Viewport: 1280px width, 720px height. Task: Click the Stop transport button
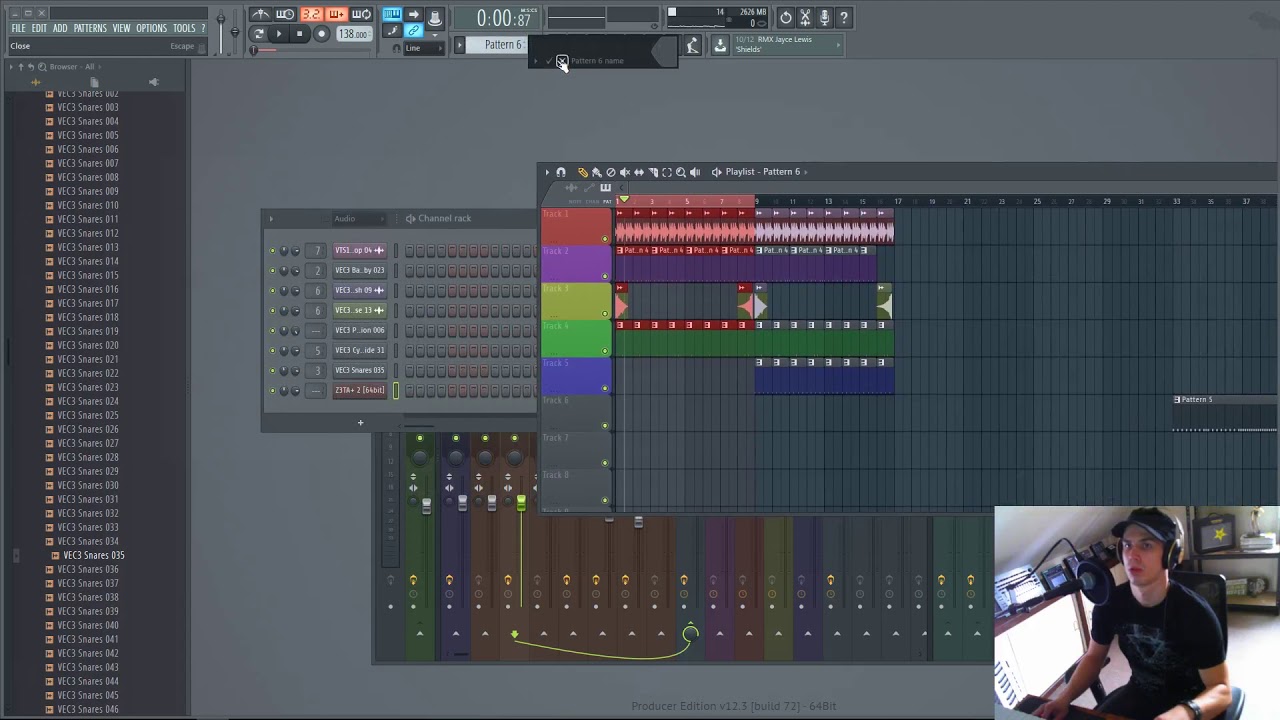click(x=300, y=34)
